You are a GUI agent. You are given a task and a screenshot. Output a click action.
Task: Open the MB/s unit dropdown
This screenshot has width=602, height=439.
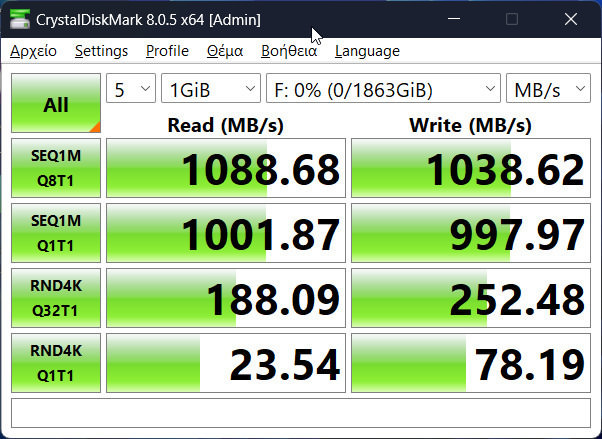click(x=548, y=90)
